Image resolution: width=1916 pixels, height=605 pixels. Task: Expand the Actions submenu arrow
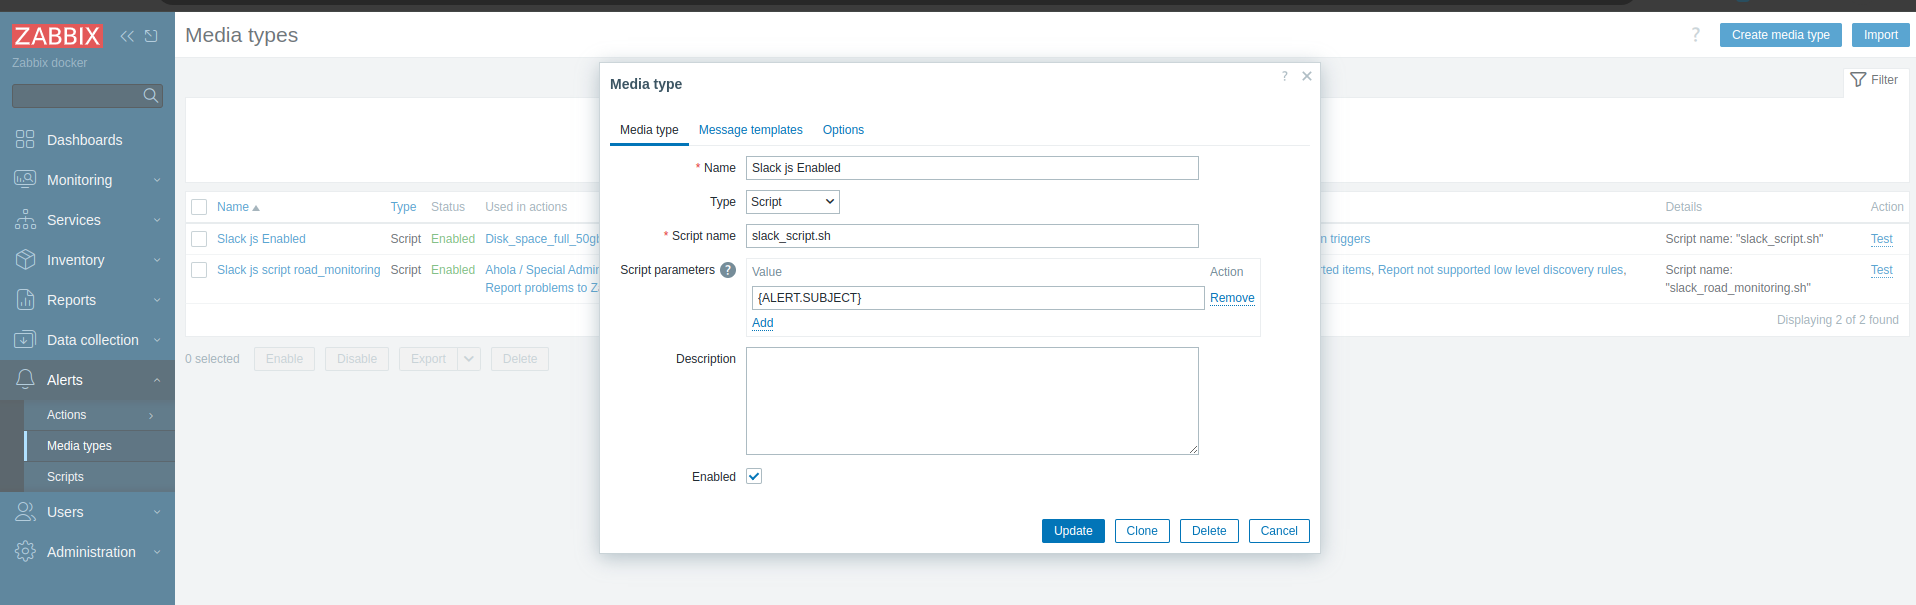click(x=151, y=415)
